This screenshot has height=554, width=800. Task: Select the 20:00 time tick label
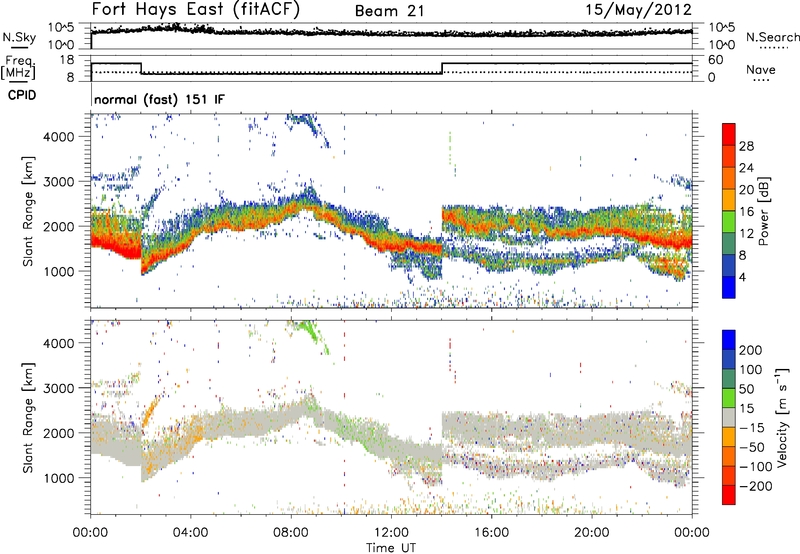[591, 533]
